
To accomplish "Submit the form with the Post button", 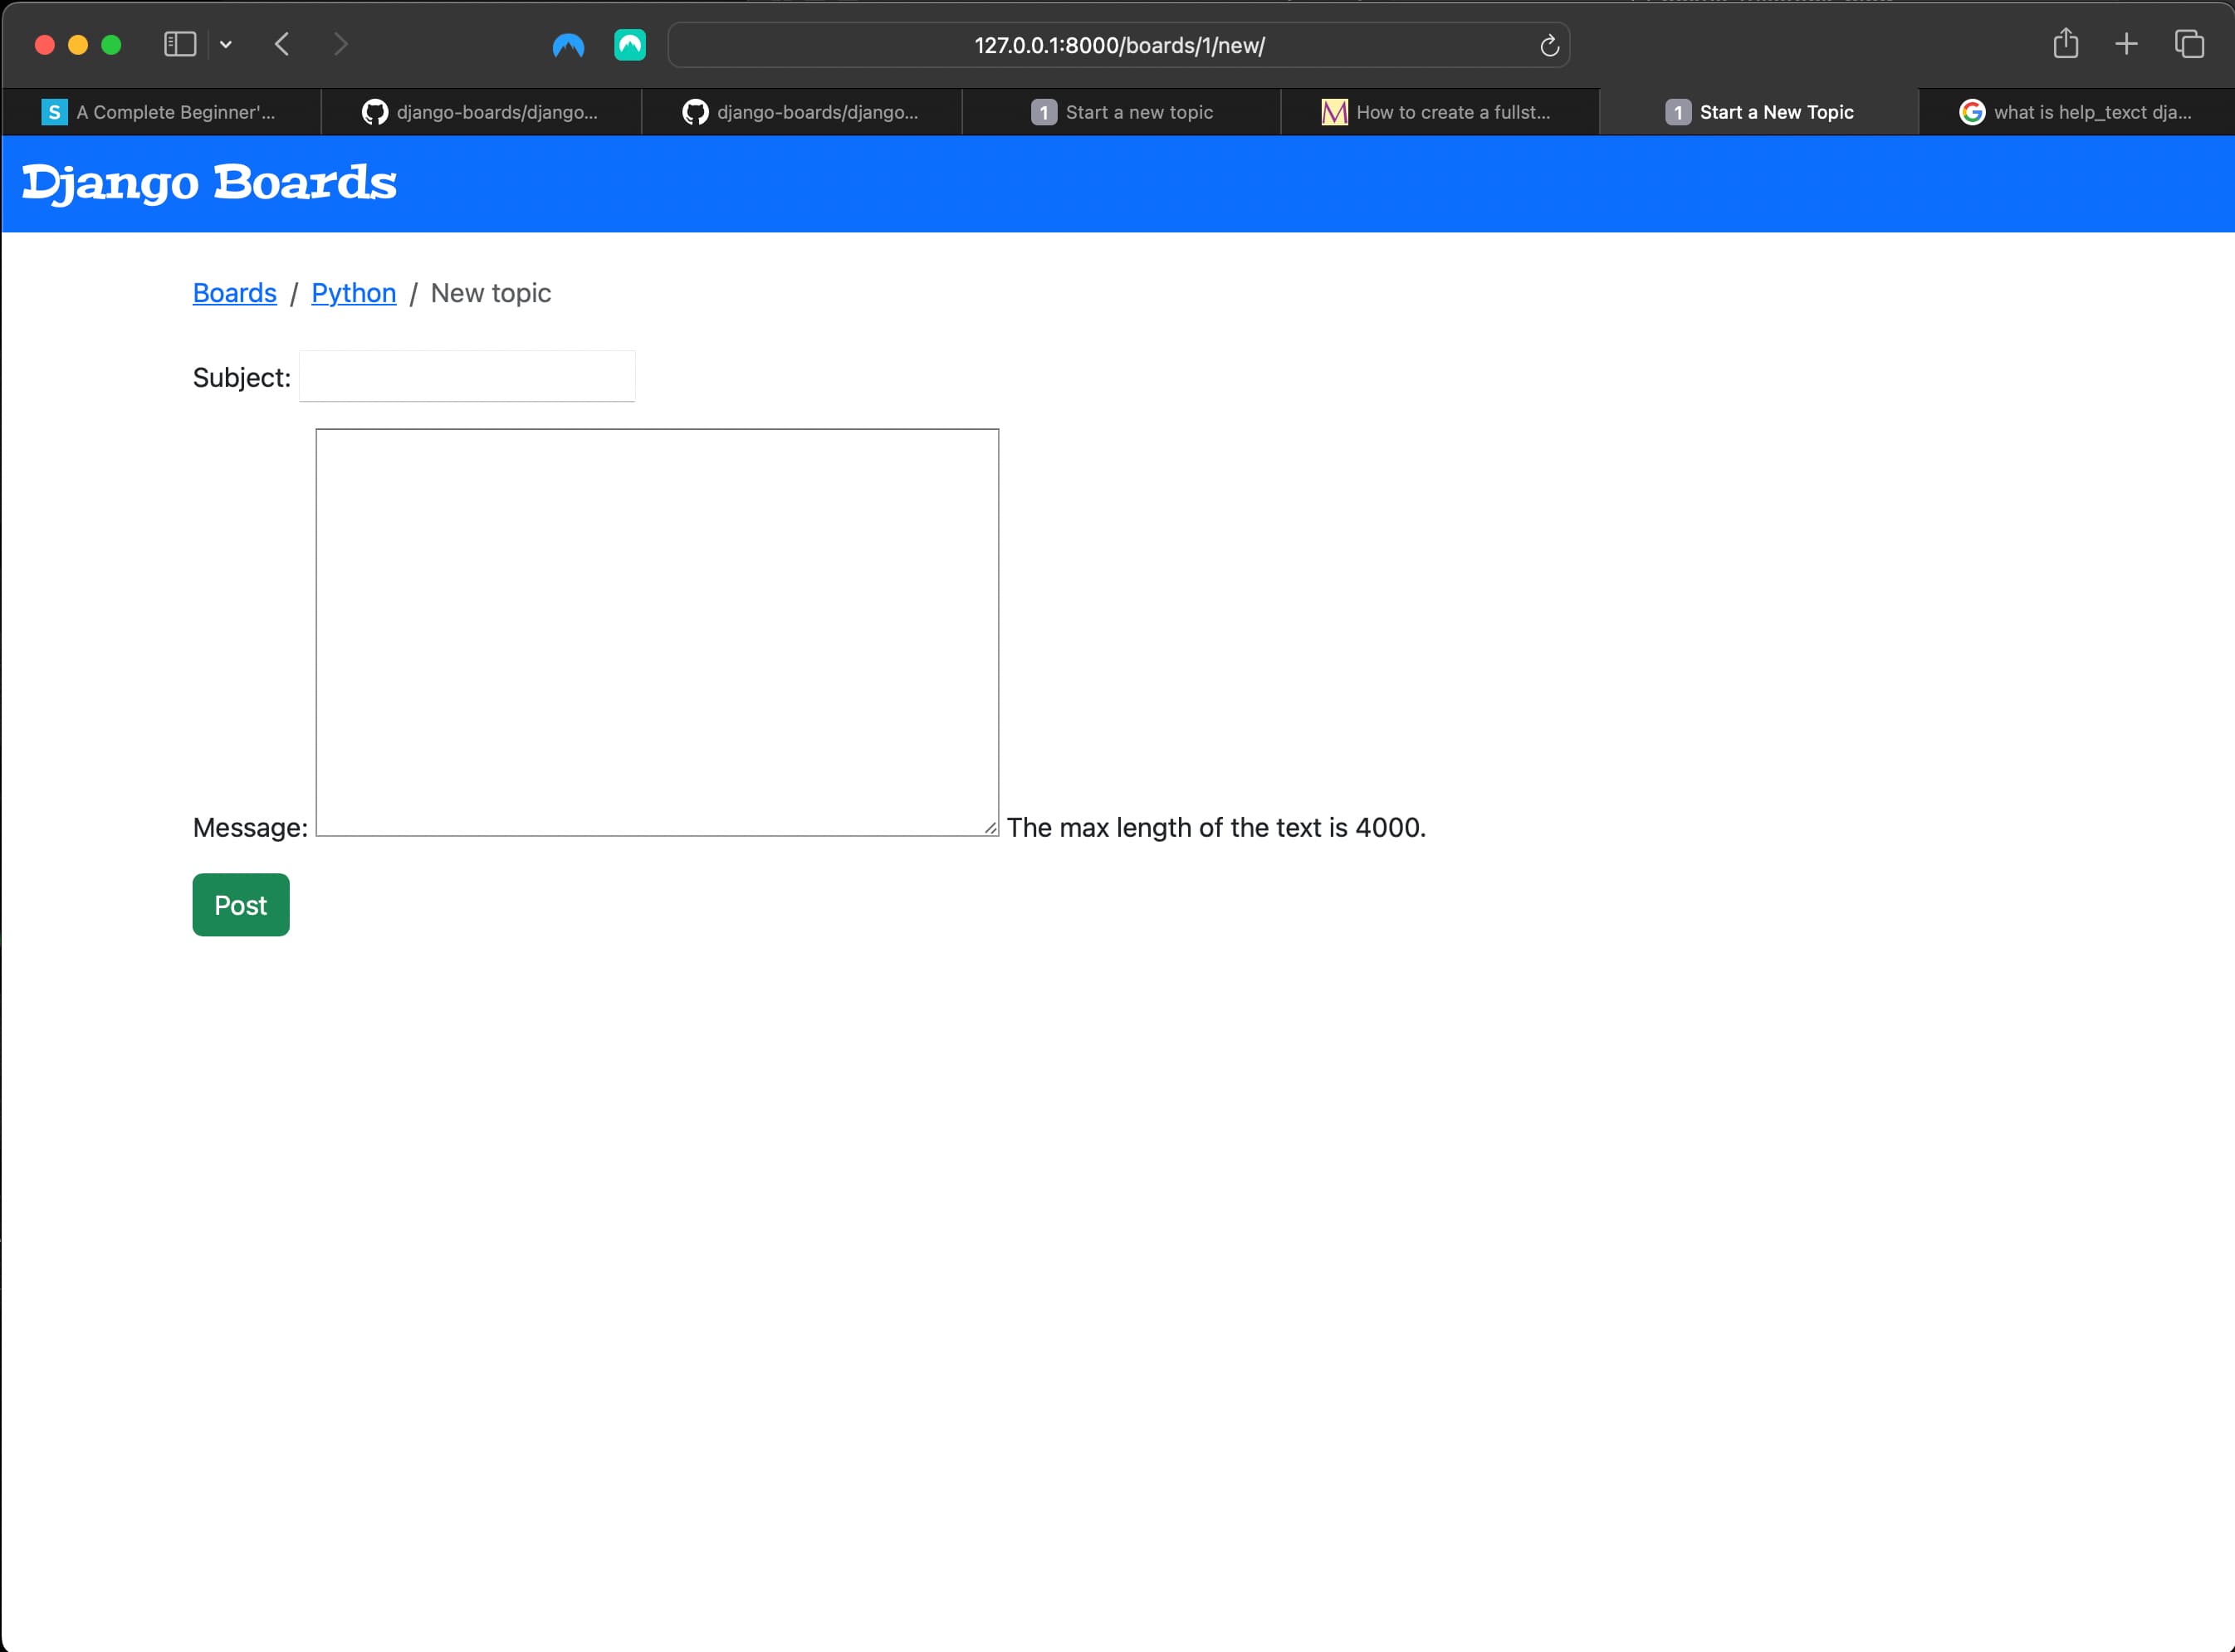I will coord(241,905).
